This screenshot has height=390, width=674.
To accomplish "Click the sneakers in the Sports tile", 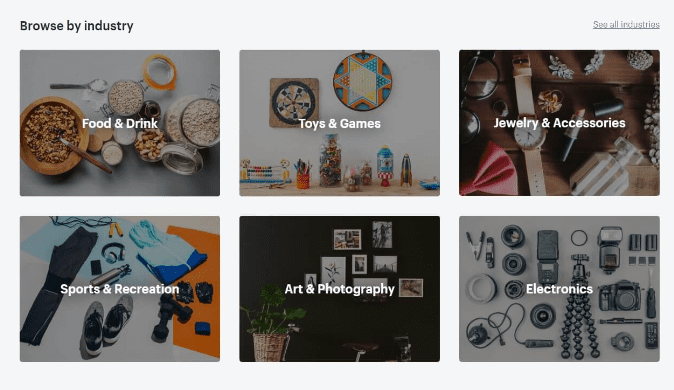I will coord(106,325).
